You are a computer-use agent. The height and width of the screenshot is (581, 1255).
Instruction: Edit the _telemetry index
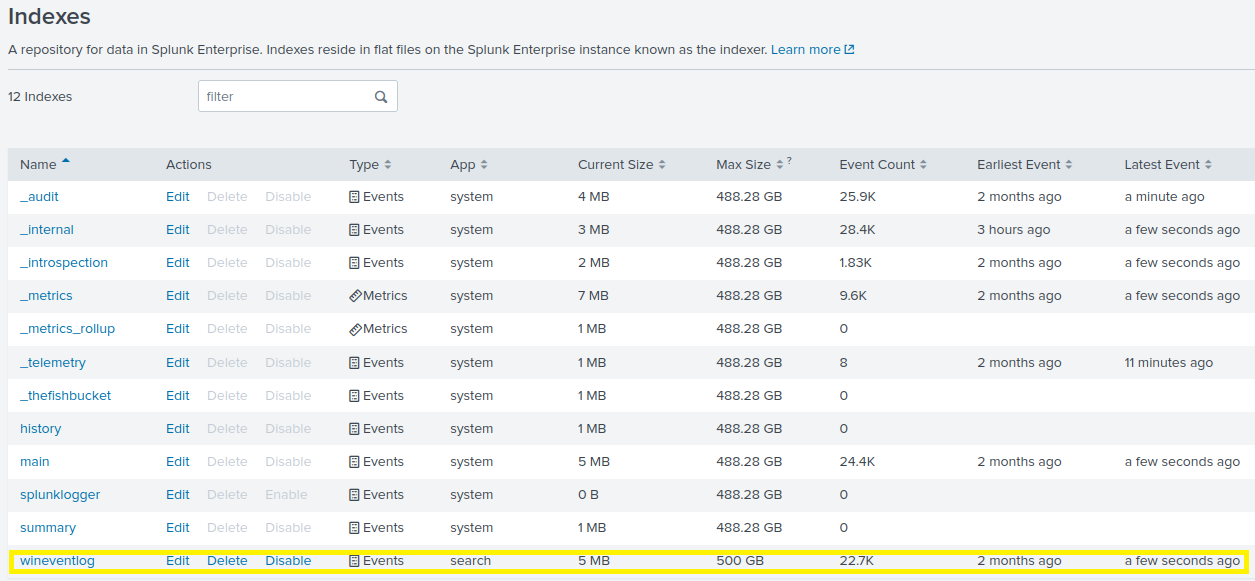tap(178, 363)
